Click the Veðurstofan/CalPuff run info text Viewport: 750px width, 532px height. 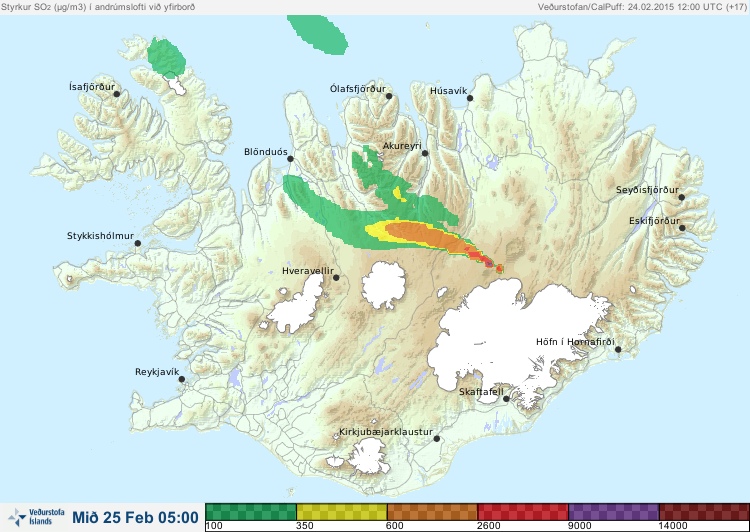(642, 7)
